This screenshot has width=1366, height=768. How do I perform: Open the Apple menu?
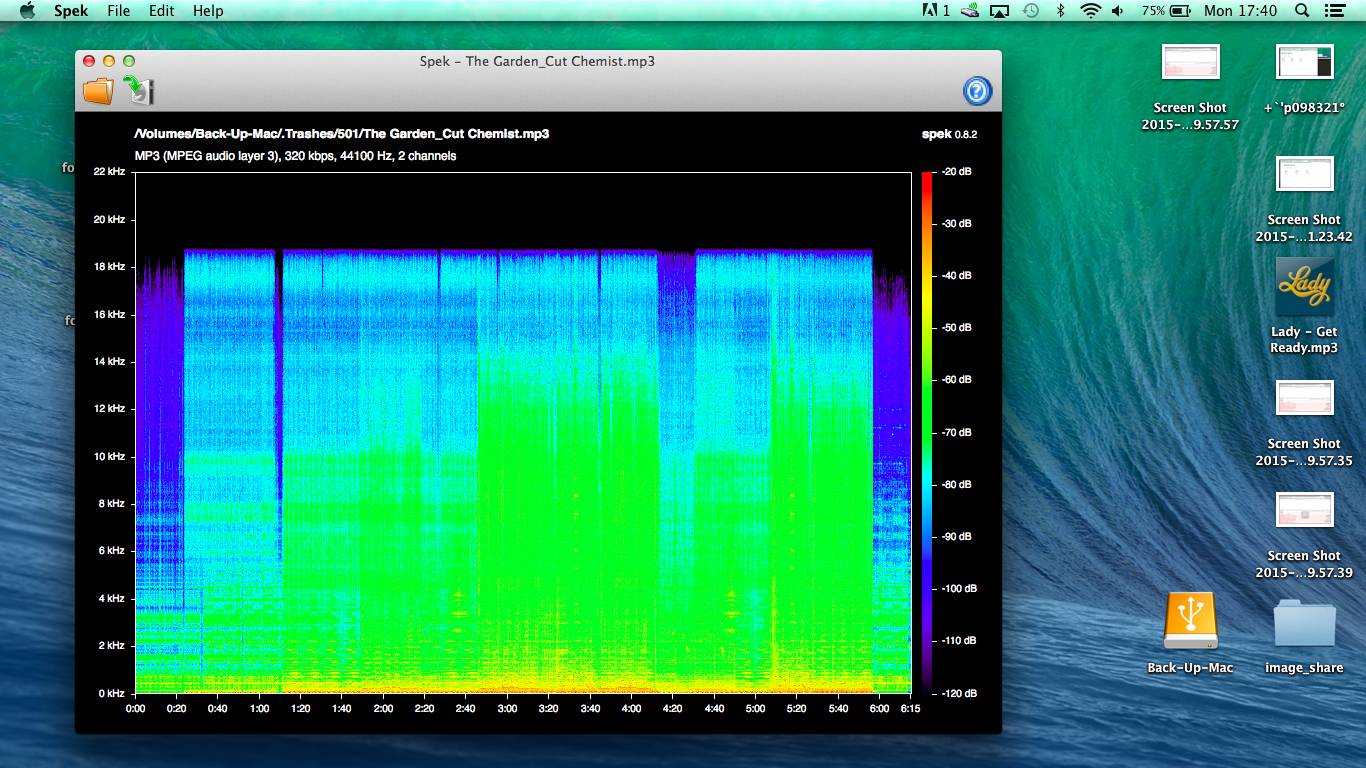pyautogui.click(x=27, y=11)
